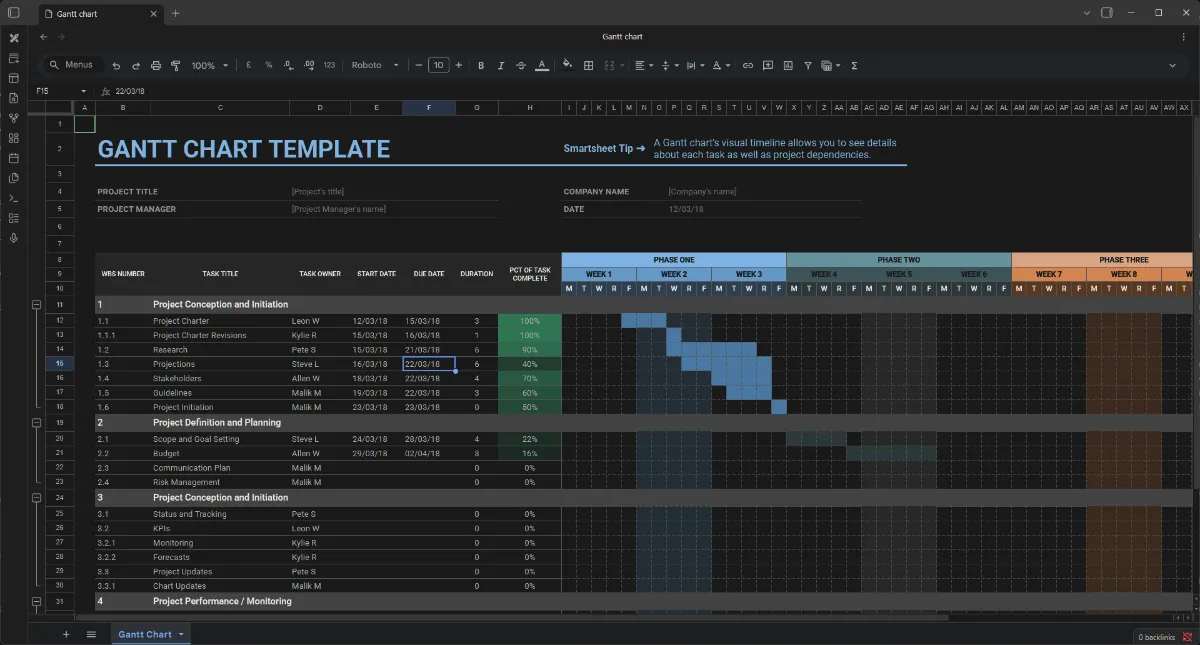Click the undo arrow in the toolbar
This screenshot has height=645, width=1200.
[x=116, y=65]
